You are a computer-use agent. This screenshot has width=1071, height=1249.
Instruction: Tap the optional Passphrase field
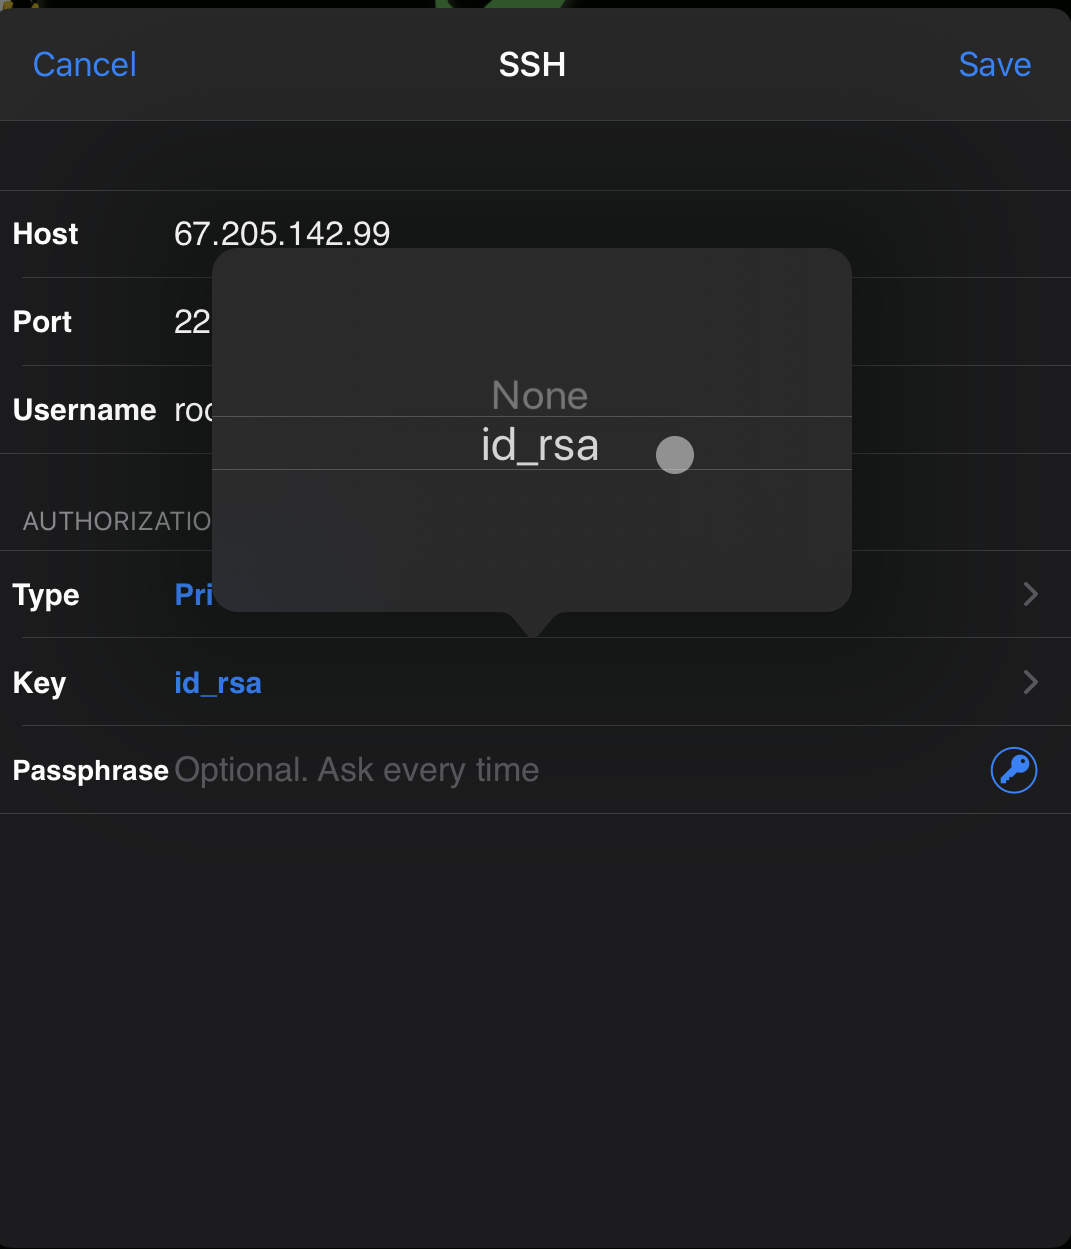tap(356, 770)
